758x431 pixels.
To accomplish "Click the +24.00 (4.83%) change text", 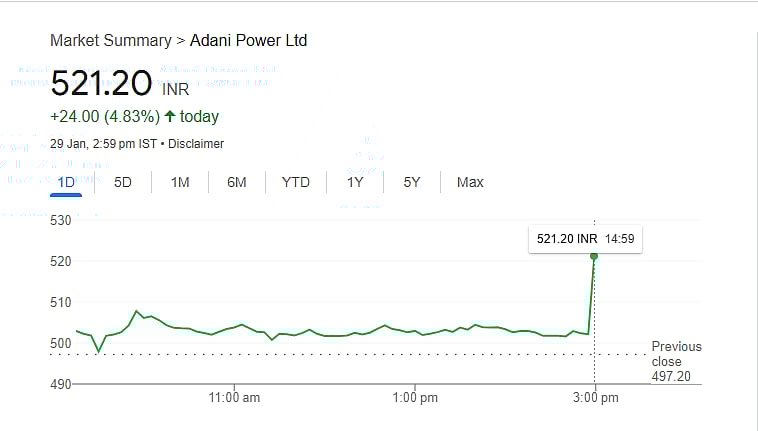I will tap(105, 116).
